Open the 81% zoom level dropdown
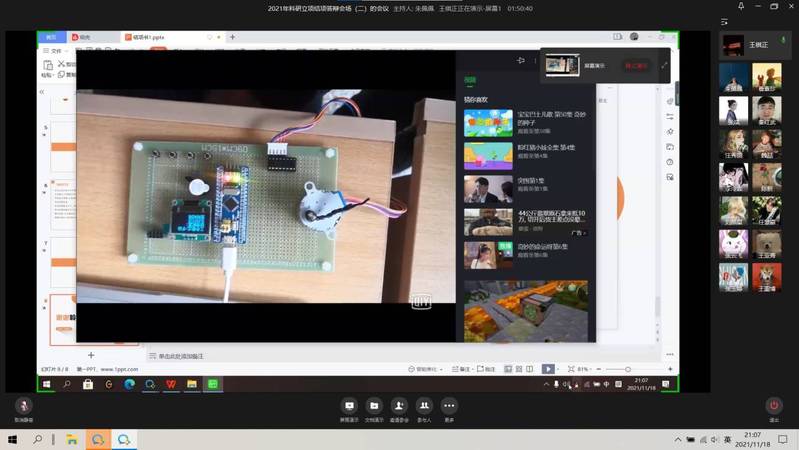 [584, 369]
